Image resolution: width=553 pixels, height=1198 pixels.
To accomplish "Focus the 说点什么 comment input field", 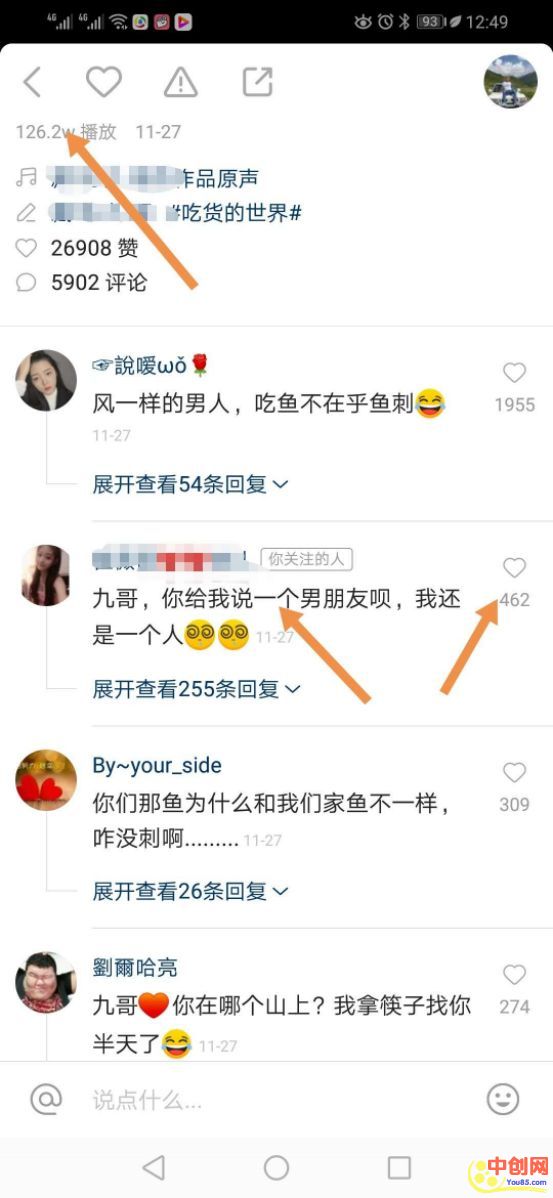I will pos(275,1099).
